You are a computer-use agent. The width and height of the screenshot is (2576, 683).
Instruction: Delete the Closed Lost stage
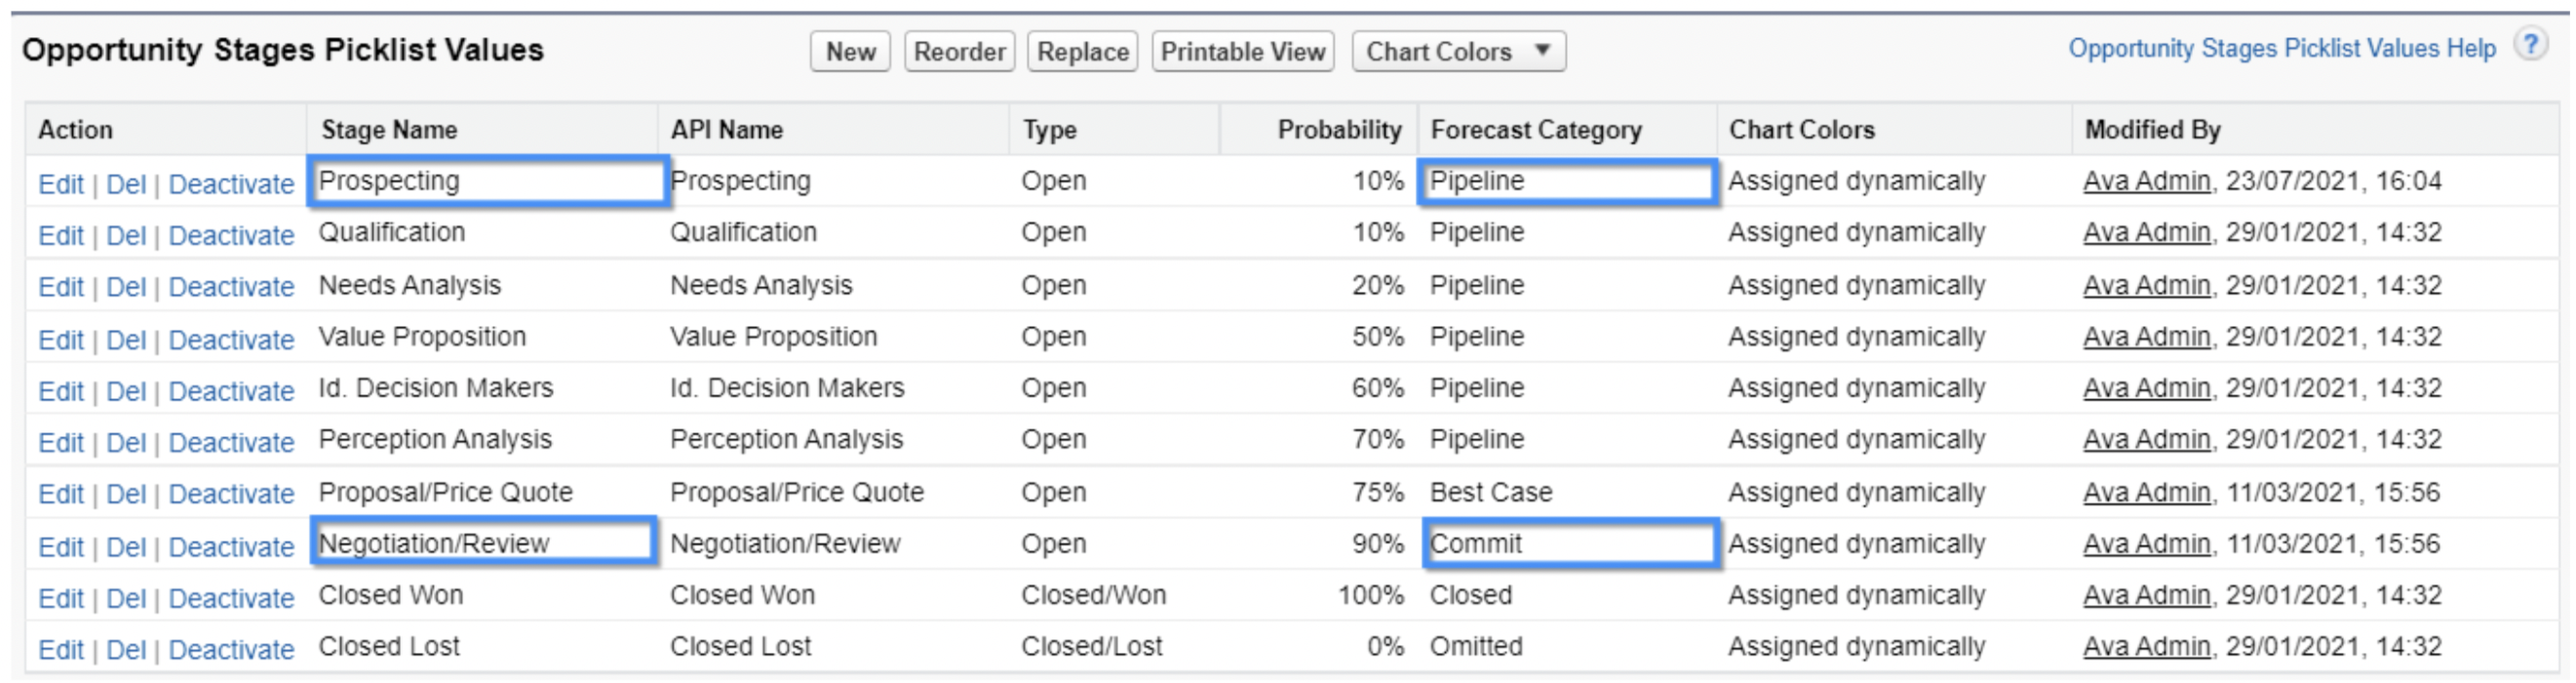pyautogui.click(x=126, y=650)
